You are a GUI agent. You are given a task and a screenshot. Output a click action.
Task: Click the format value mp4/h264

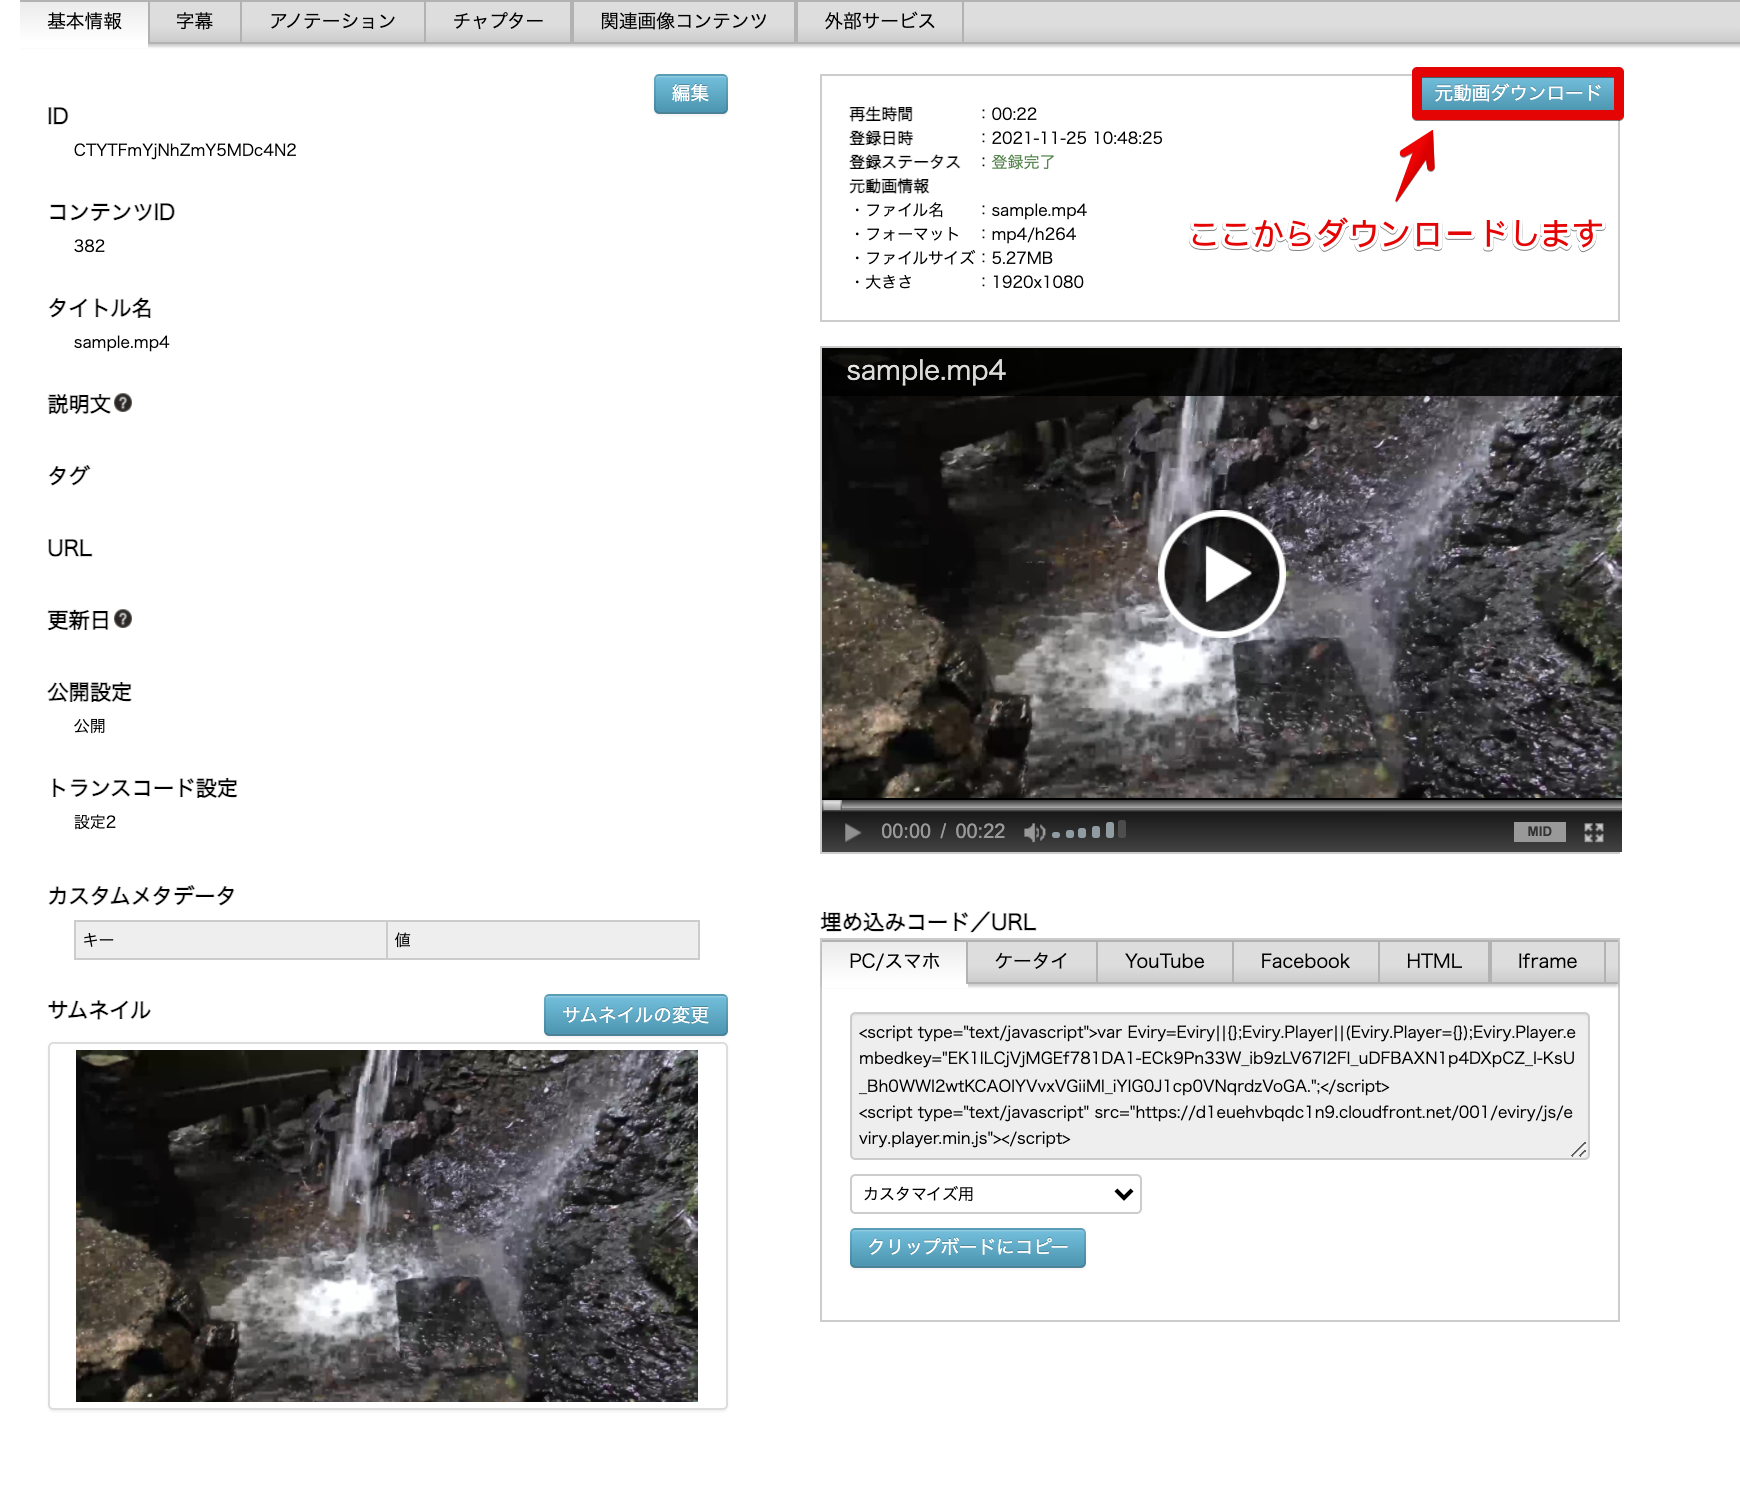1034,234
